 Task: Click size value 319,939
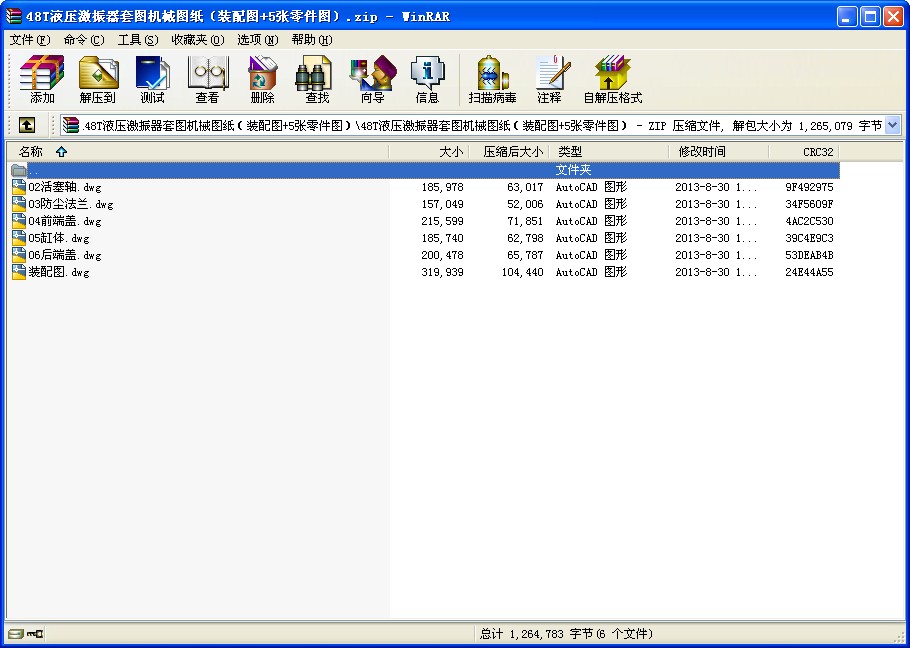coord(442,272)
